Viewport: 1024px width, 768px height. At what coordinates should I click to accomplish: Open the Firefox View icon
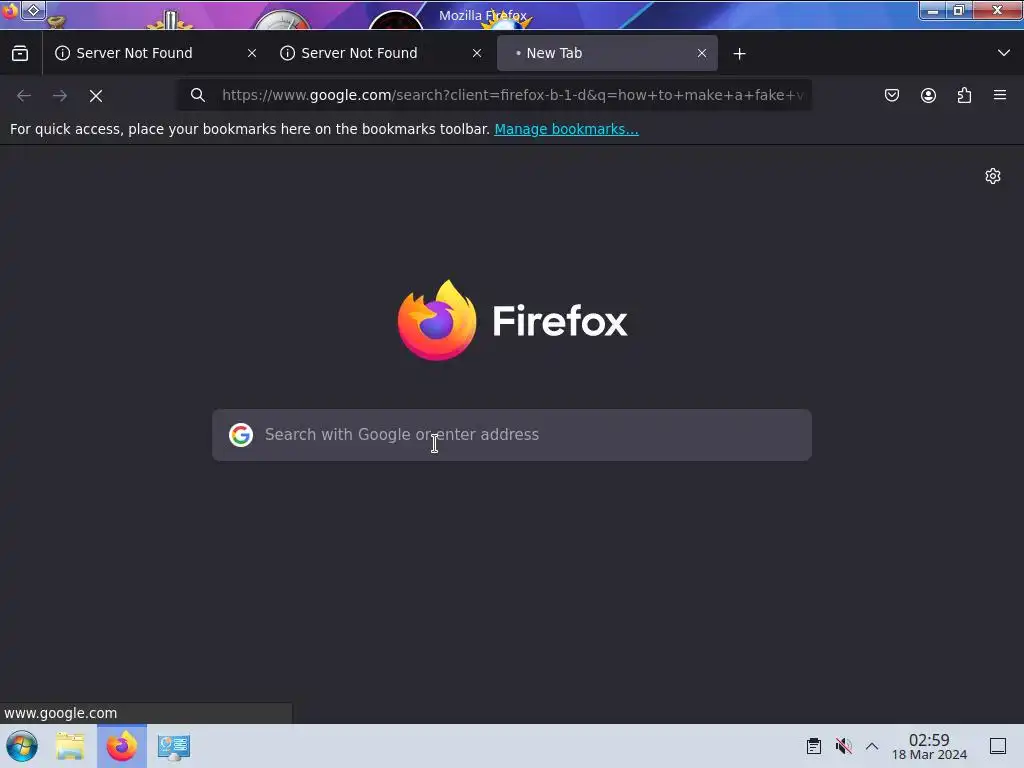pyautogui.click(x=20, y=54)
